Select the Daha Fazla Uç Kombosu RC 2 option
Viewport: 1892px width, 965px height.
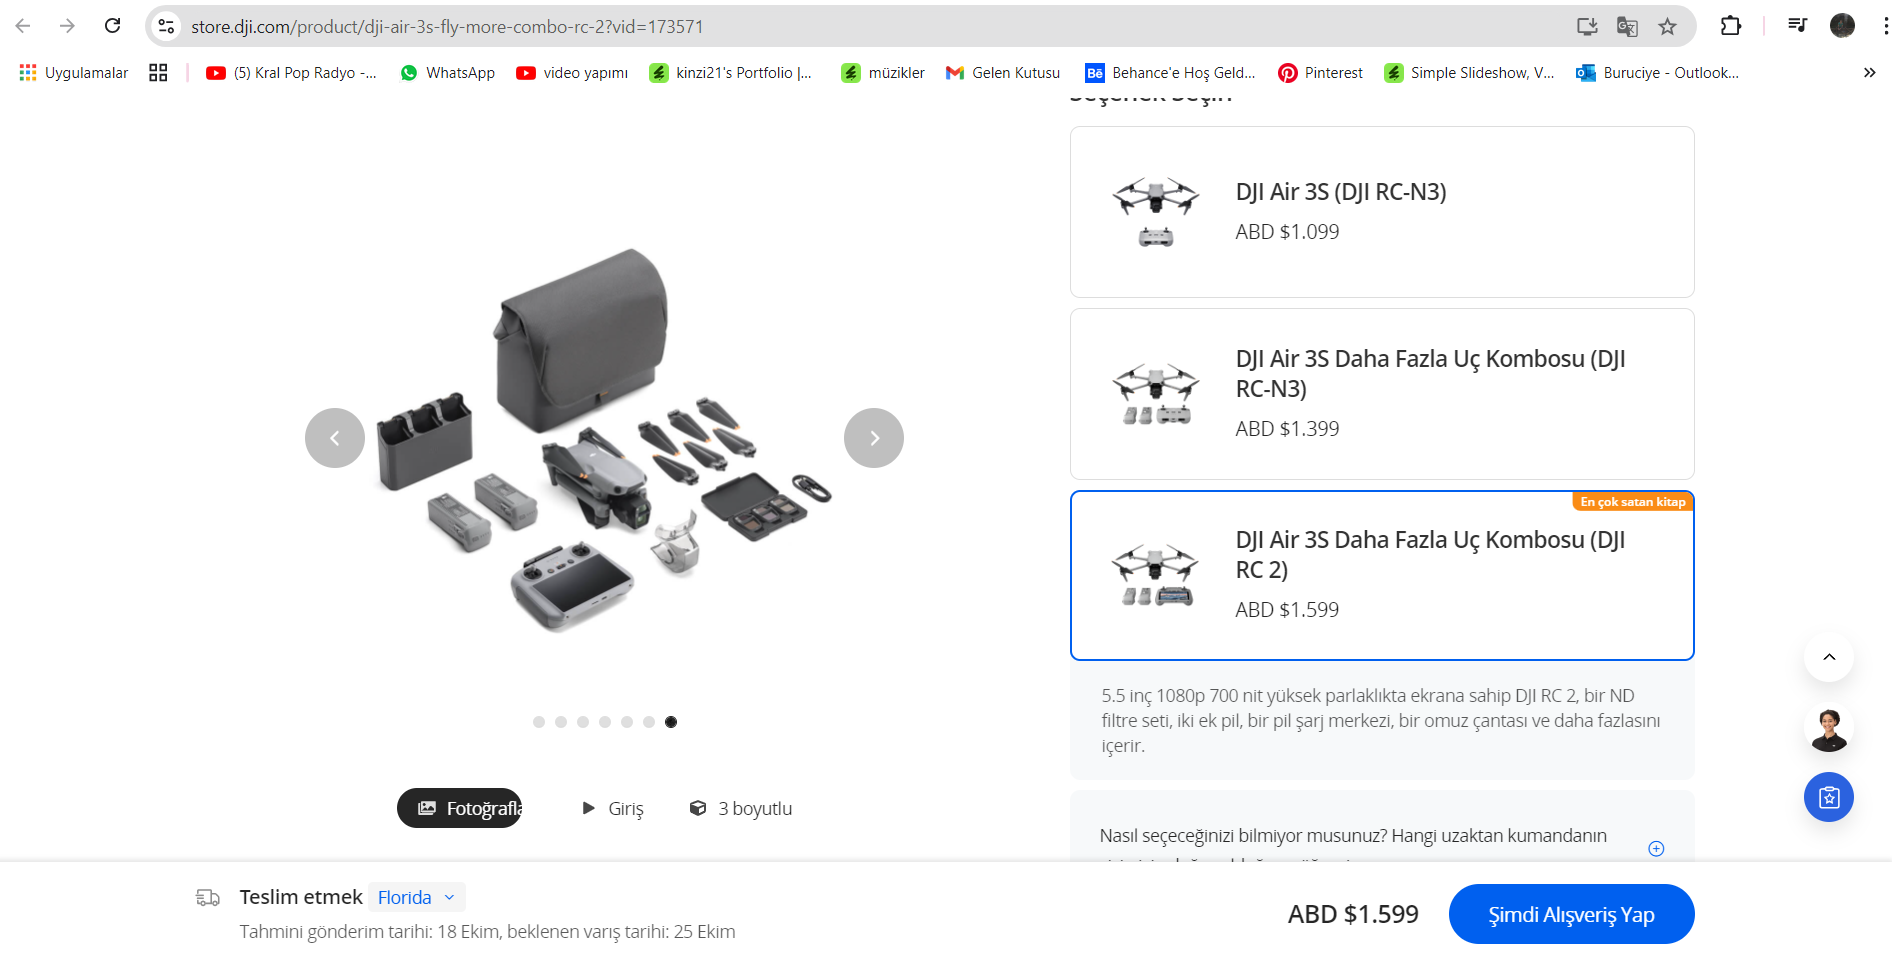1381,575
